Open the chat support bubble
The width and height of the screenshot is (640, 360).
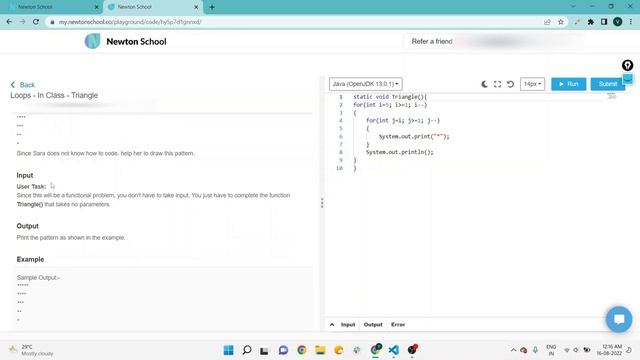coord(619,319)
